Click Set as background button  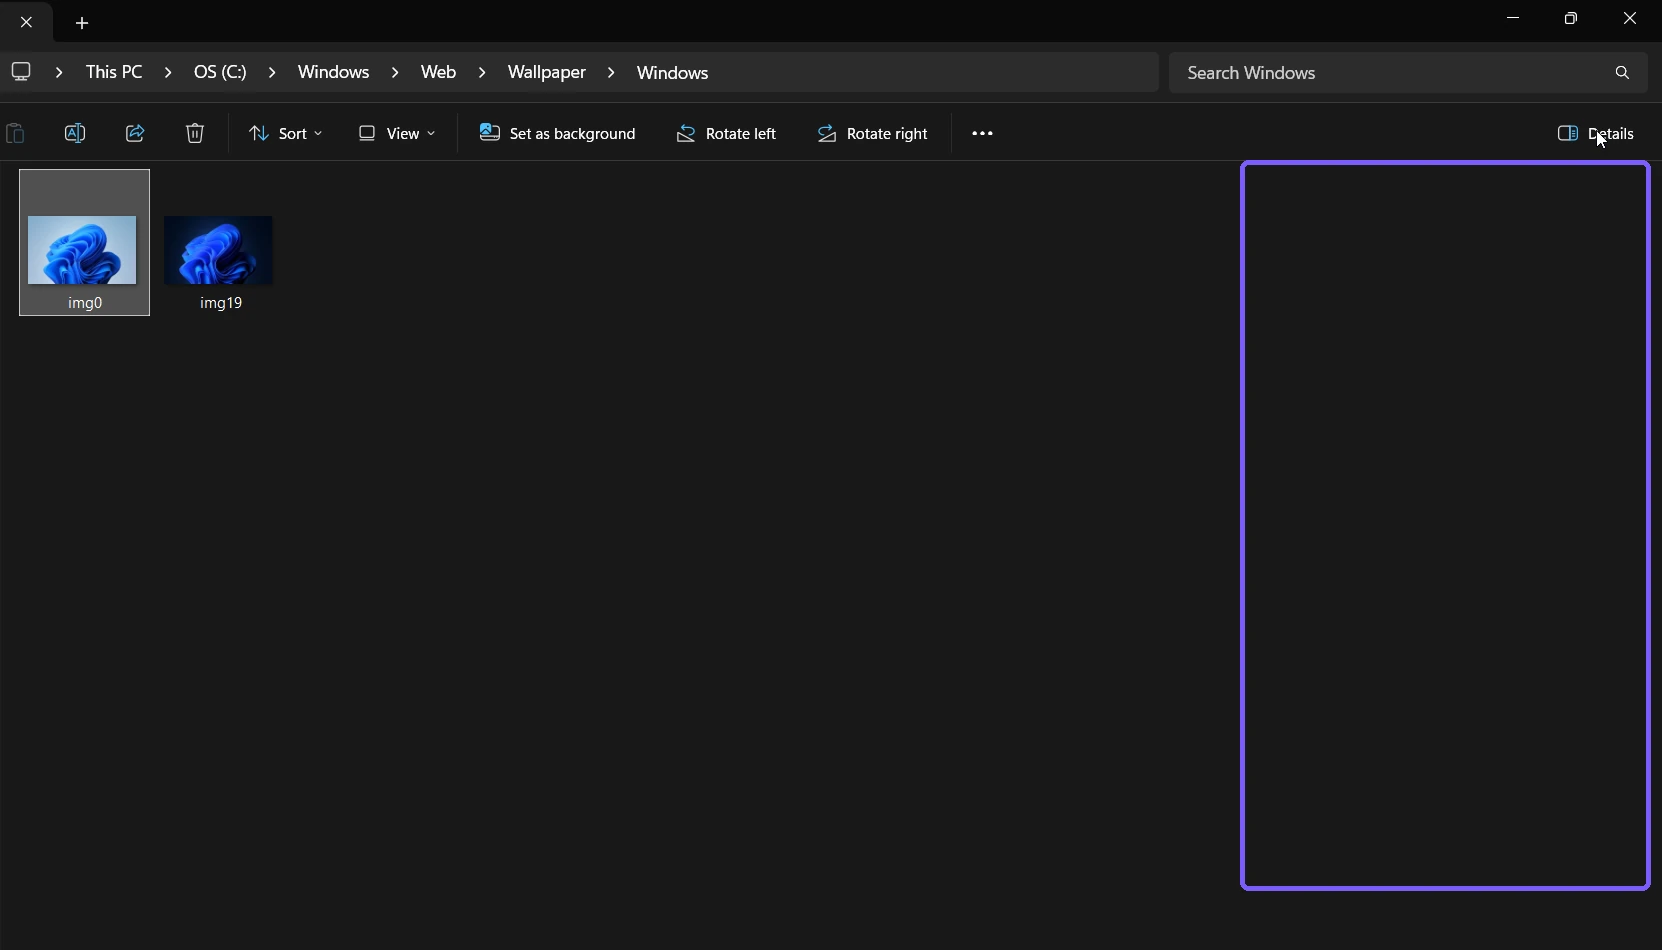(557, 133)
